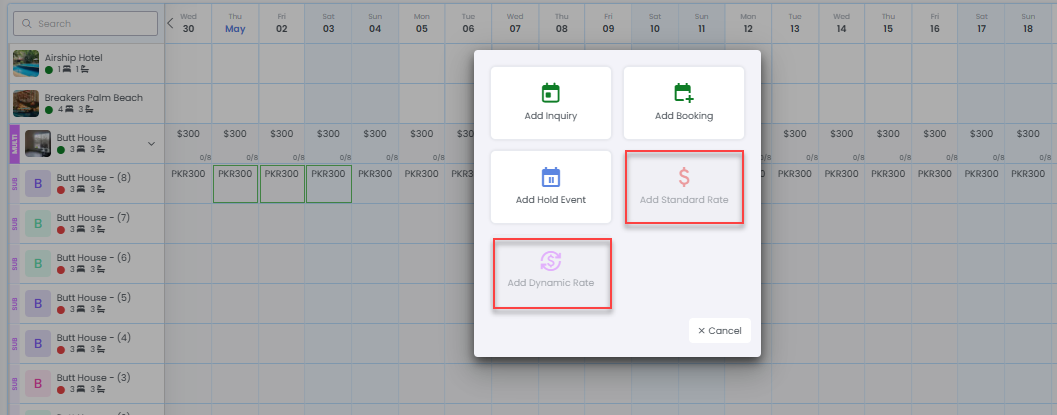The width and height of the screenshot is (1057, 415).
Task: Select the Sat 03 date header
Action: click(x=328, y=23)
